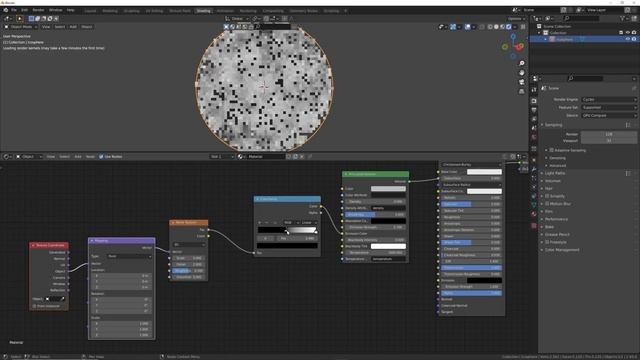The image size is (640, 360).
Task: Open the node editor type selector icon
Action: [6, 156]
